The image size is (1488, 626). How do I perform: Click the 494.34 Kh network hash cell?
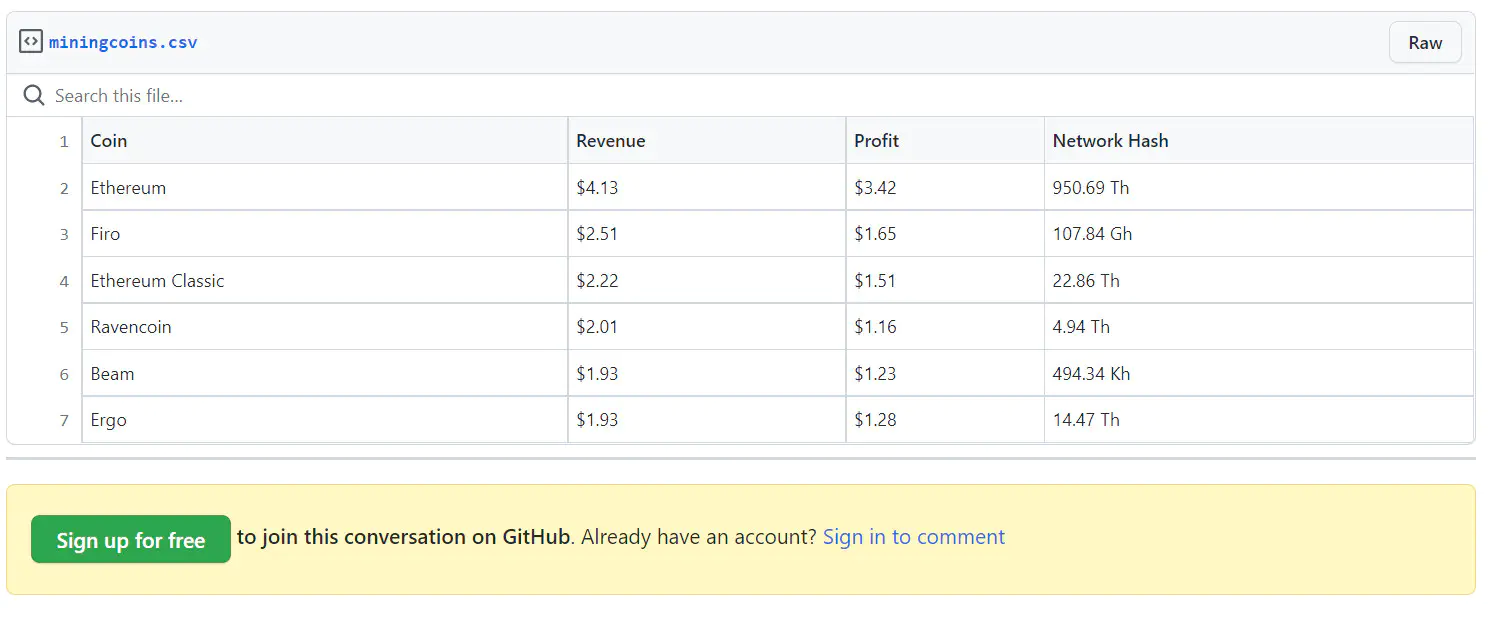click(1259, 374)
